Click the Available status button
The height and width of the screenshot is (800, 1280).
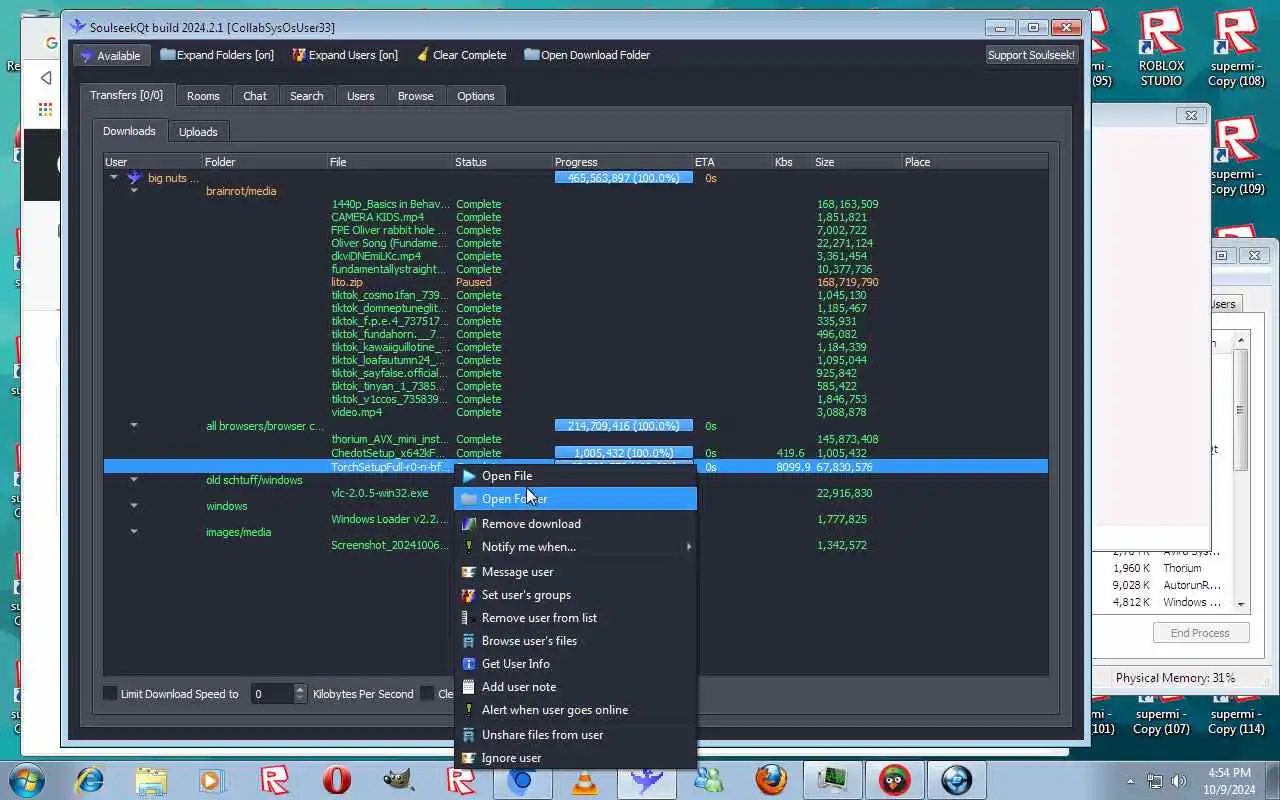[111, 56]
